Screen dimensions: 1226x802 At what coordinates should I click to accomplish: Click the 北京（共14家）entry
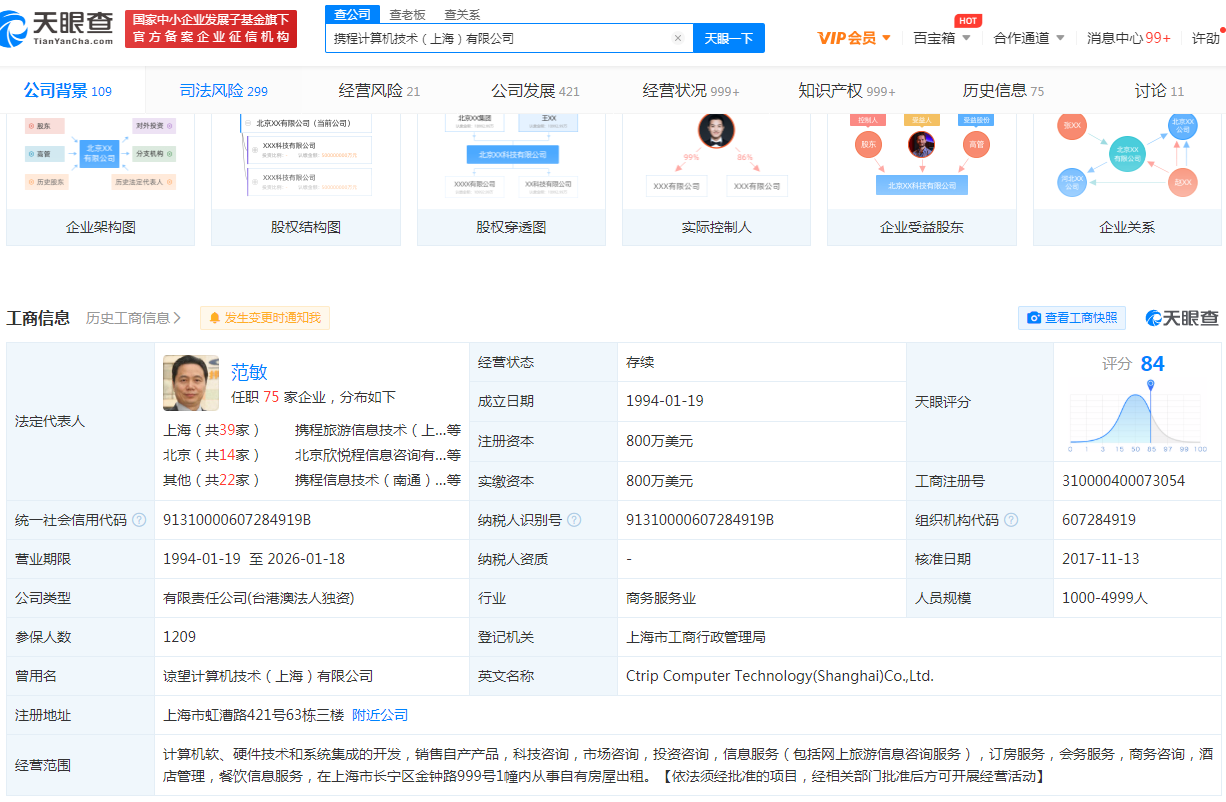coord(212,455)
